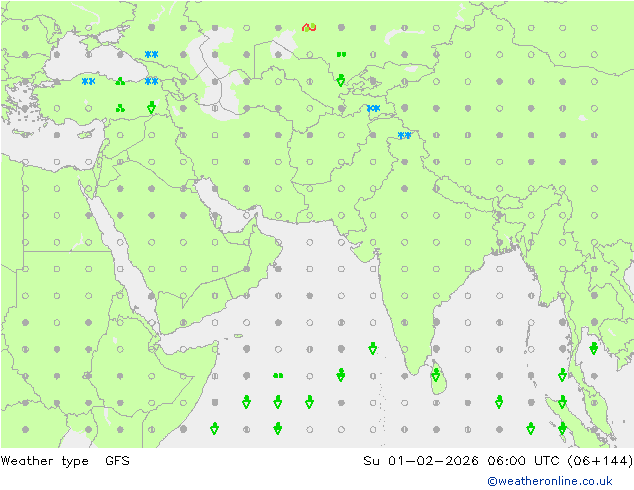This screenshot has height=490, width=634.
Task: Select the blue snow symbol over Kashmir
Action: point(404,135)
